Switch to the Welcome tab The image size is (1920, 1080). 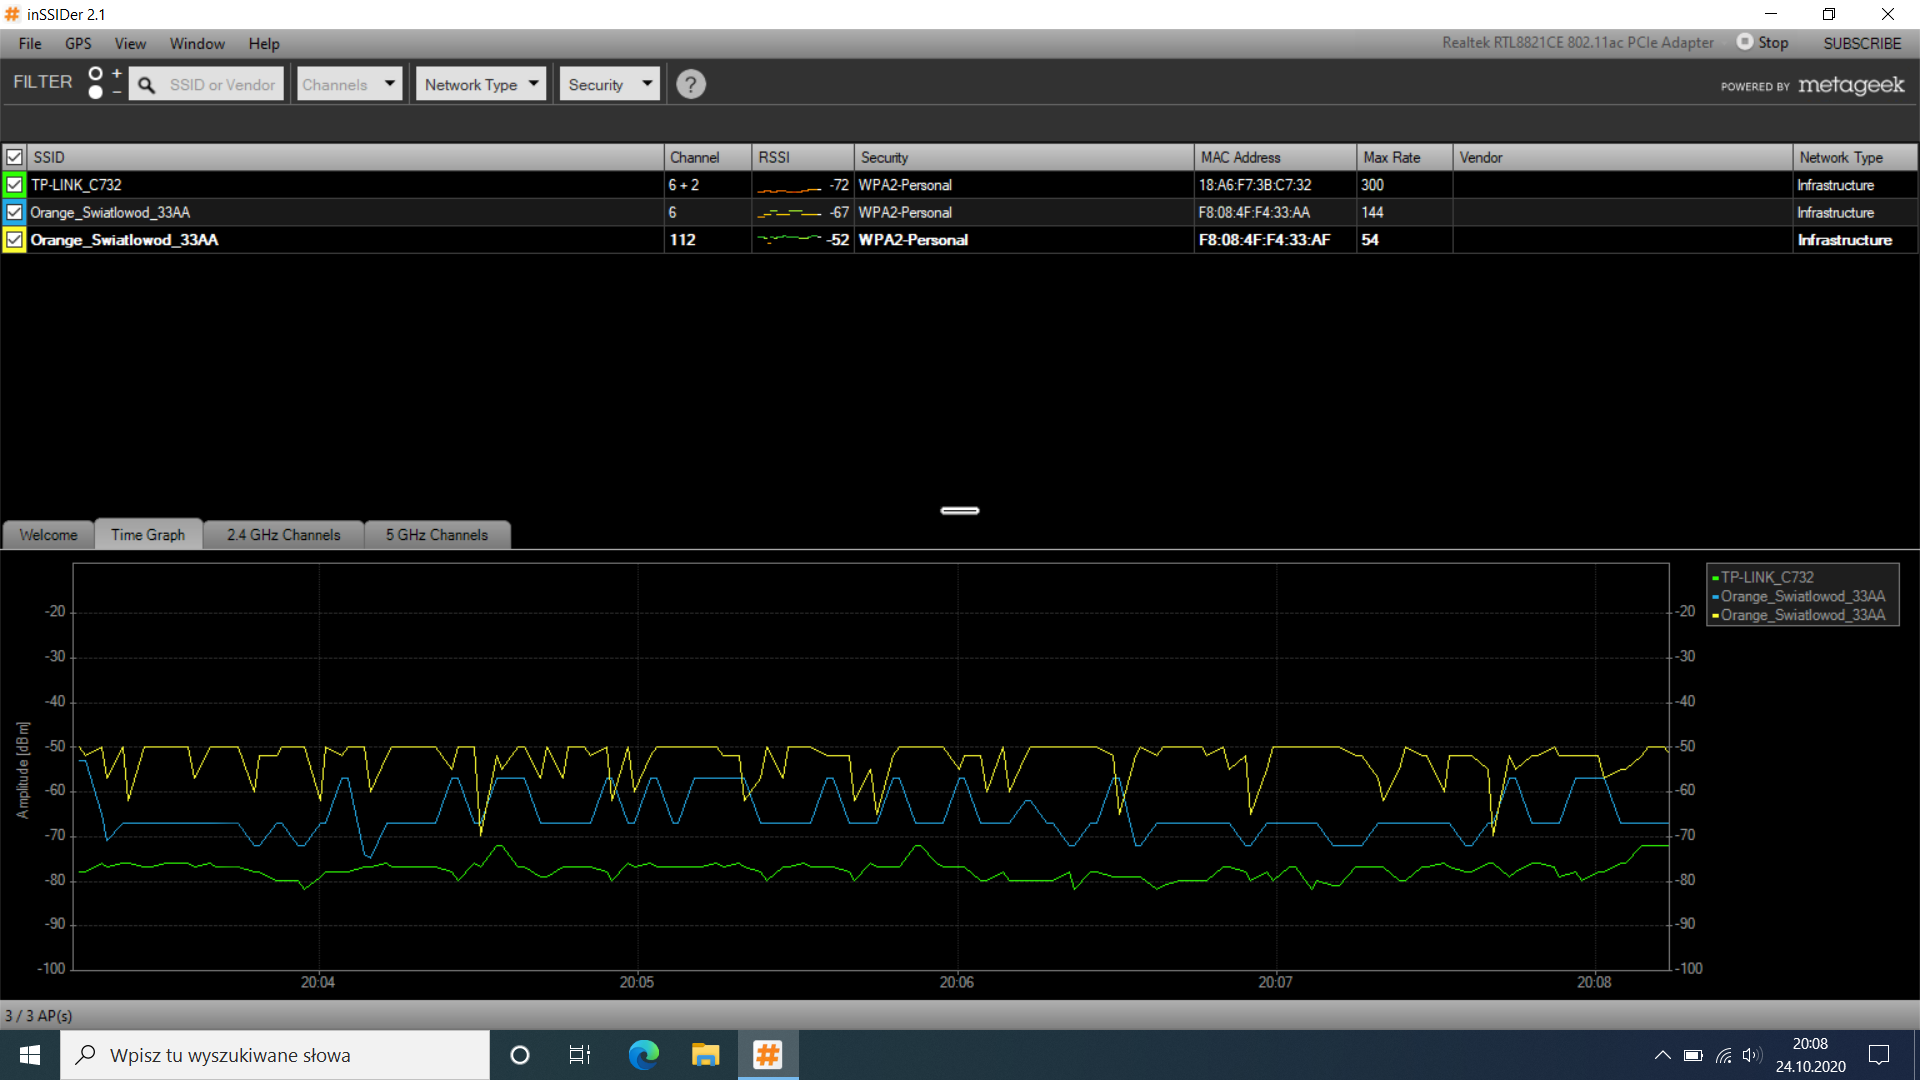point(48,535)
